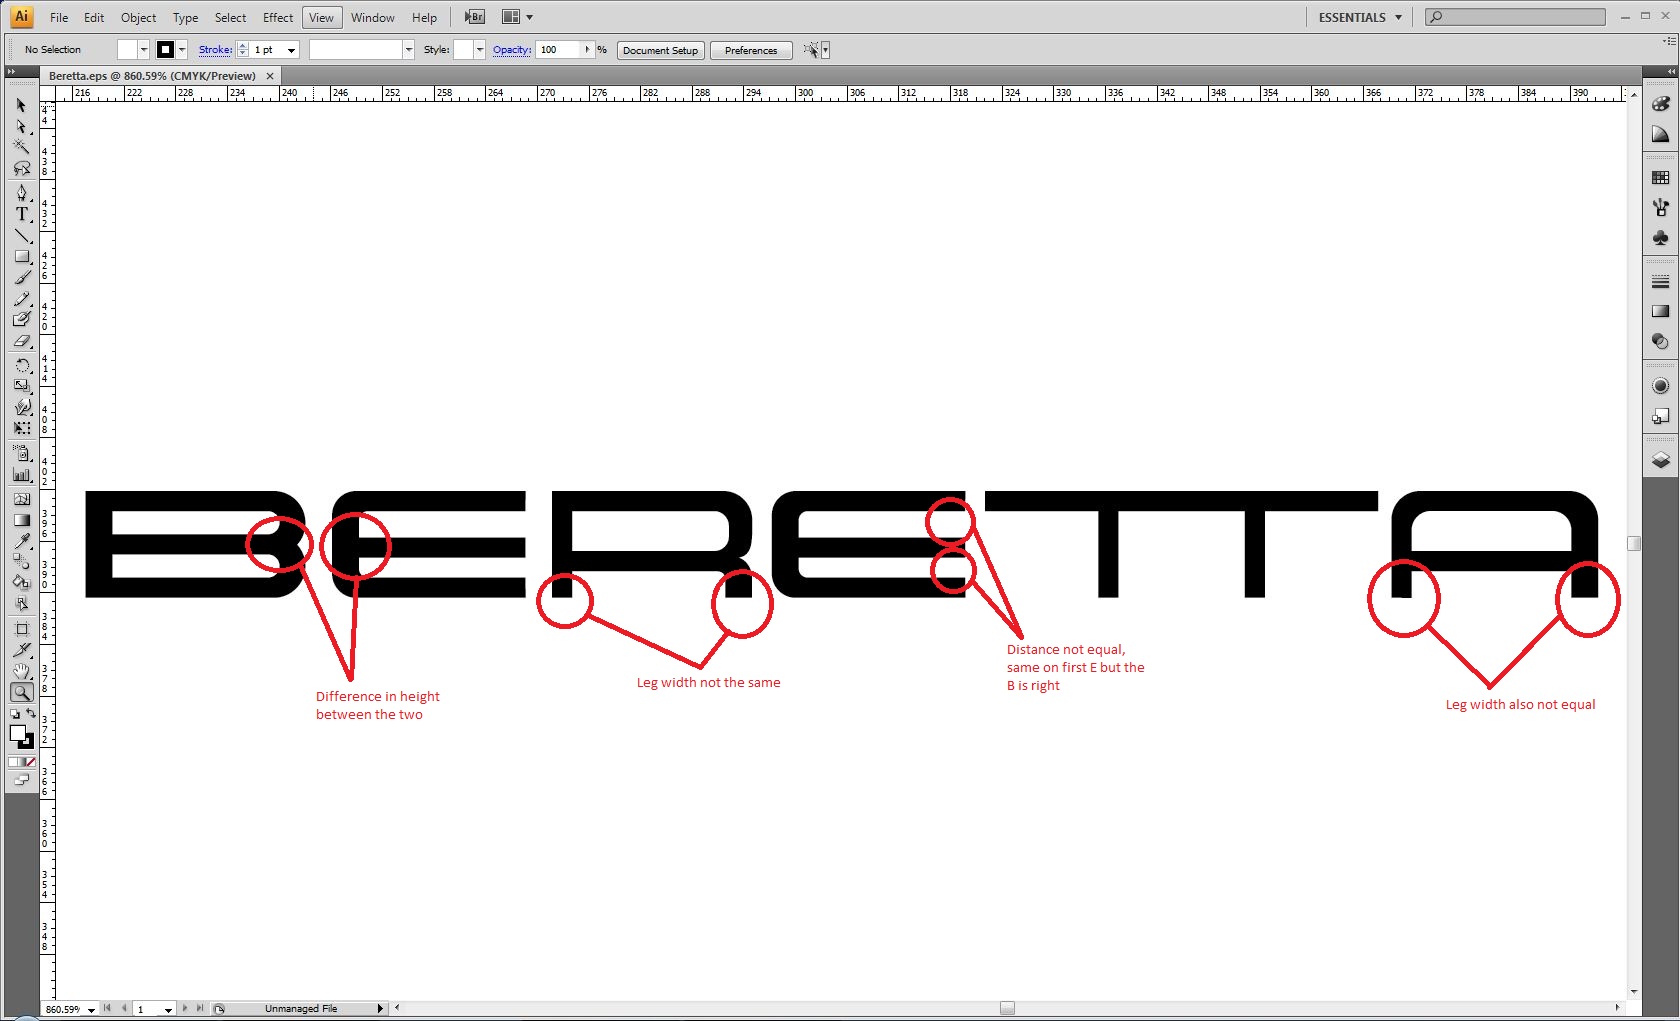Open the Layers panel icon
Screen dimensions: 1680x1021
pyautogui.click(x=1660, y=460)
